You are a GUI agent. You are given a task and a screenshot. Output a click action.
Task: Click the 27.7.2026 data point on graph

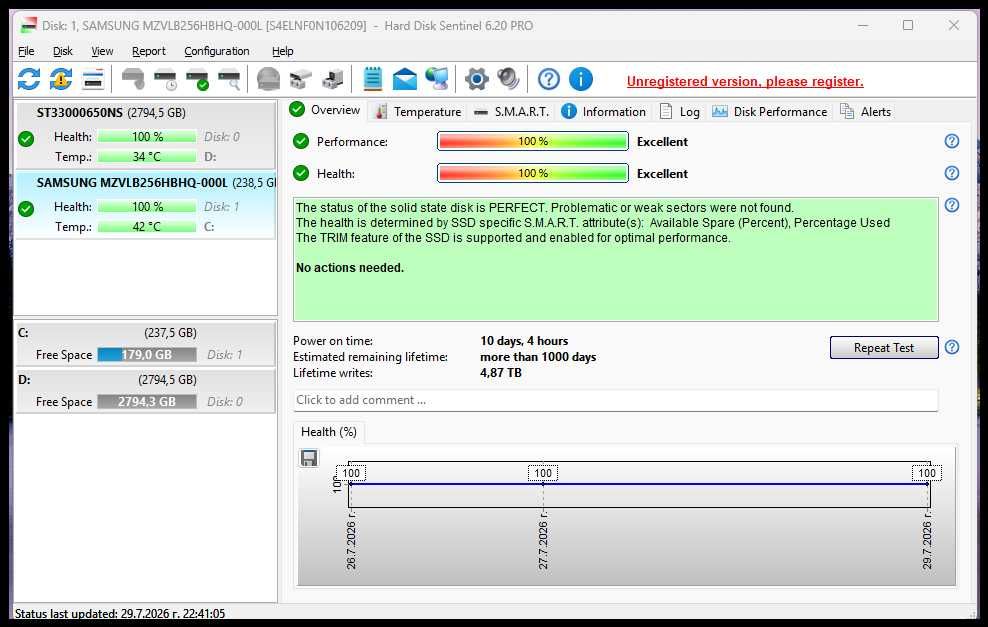(543, 484)
